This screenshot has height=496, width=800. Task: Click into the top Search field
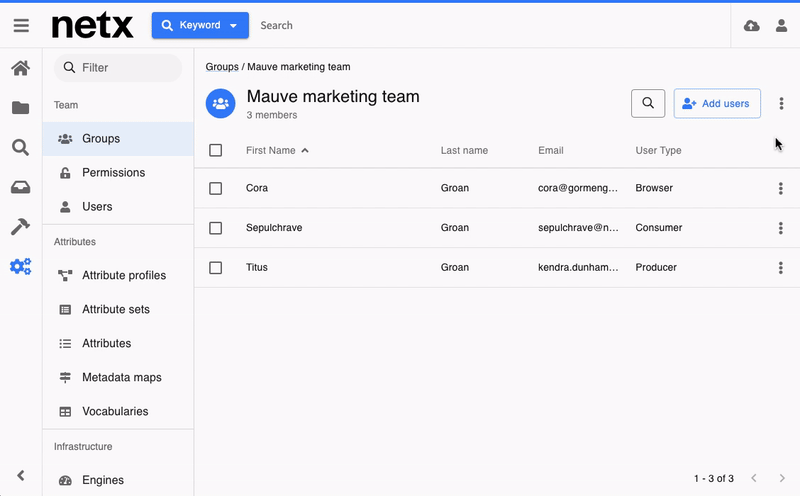click(490, 26)
